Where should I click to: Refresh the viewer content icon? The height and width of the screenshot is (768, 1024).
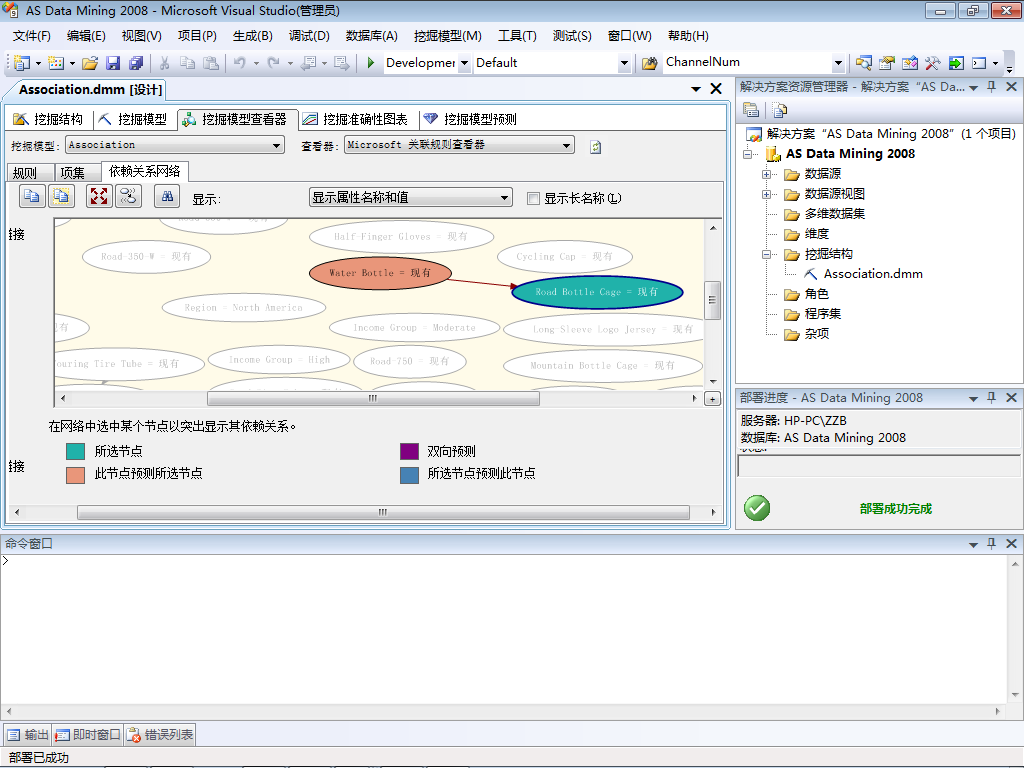pos(596,146)
